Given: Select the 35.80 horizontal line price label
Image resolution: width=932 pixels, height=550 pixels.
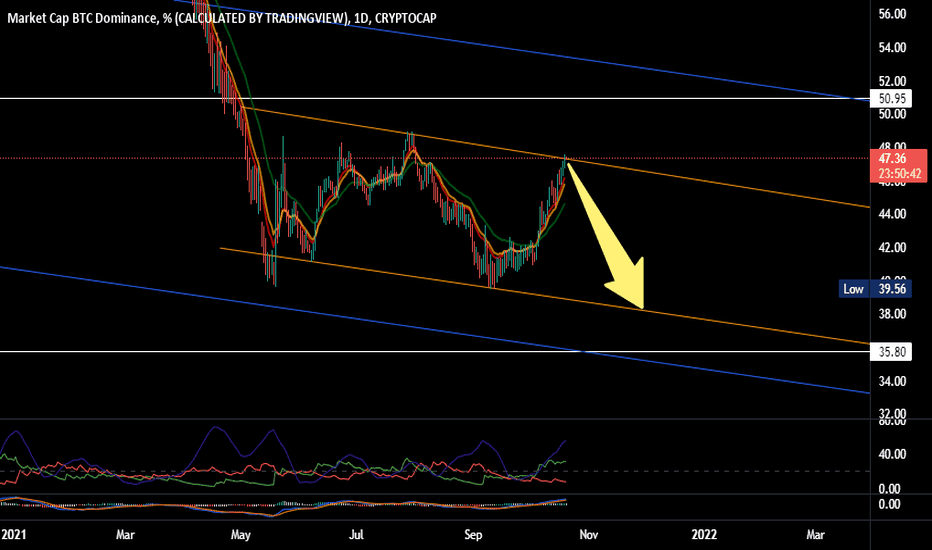Looking at the screenshot, I should click(890, 352).
